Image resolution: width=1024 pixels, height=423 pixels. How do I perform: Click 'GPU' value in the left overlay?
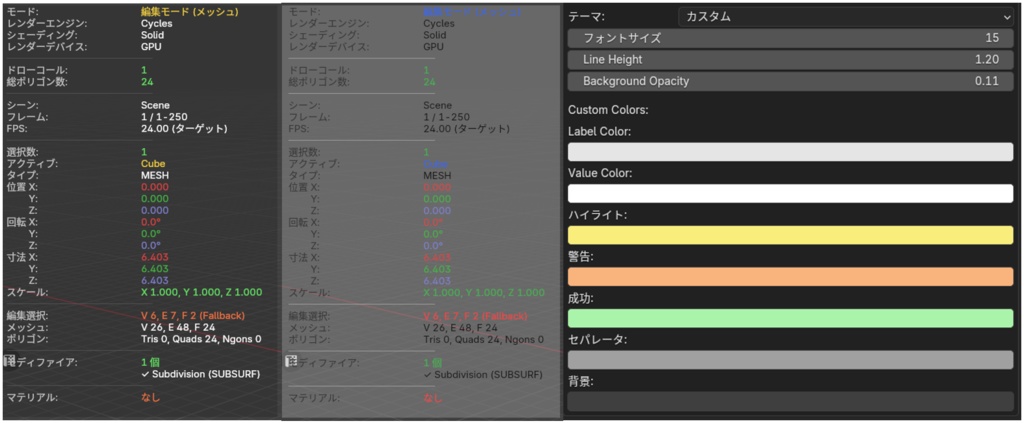pos(151,47)
